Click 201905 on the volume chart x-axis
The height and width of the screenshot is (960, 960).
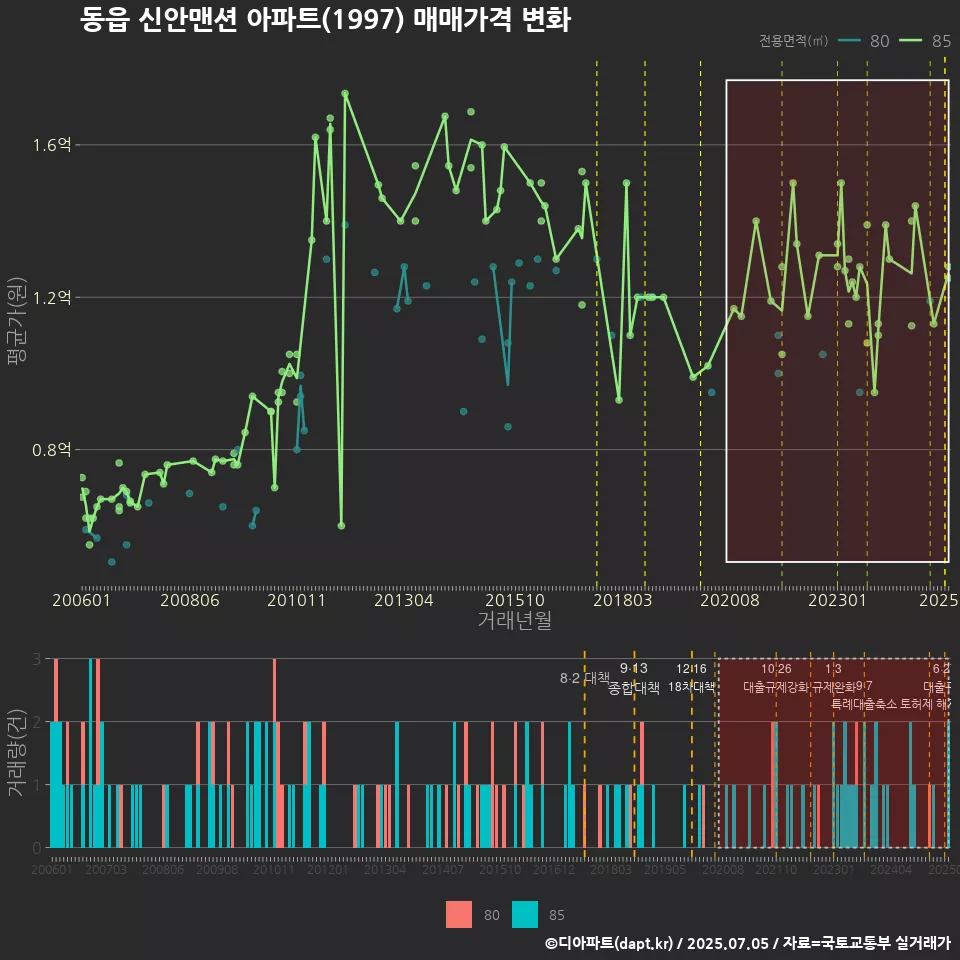(x=665, y=869)
